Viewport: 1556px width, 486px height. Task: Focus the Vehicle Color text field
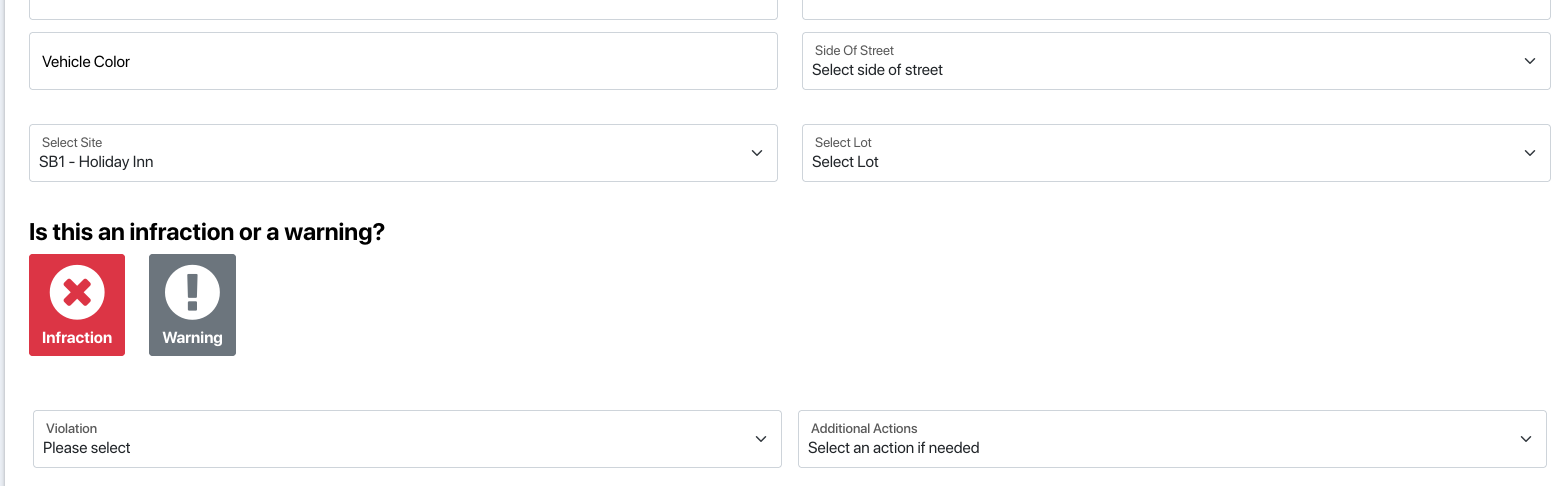tap(403, 61)
